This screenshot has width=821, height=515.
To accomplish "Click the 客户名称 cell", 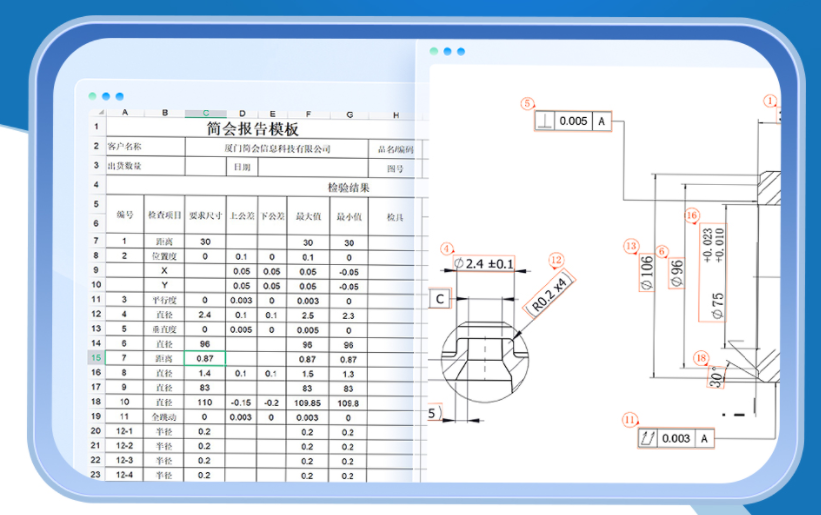I will click(x=146, y=147).
